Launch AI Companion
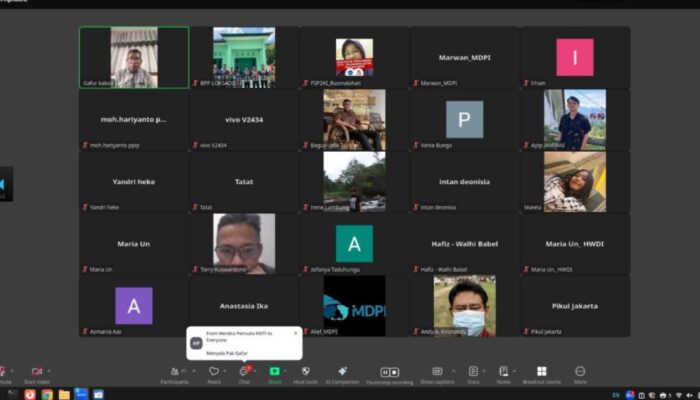This screenshot has width=700, height=400. pos(343,373)
